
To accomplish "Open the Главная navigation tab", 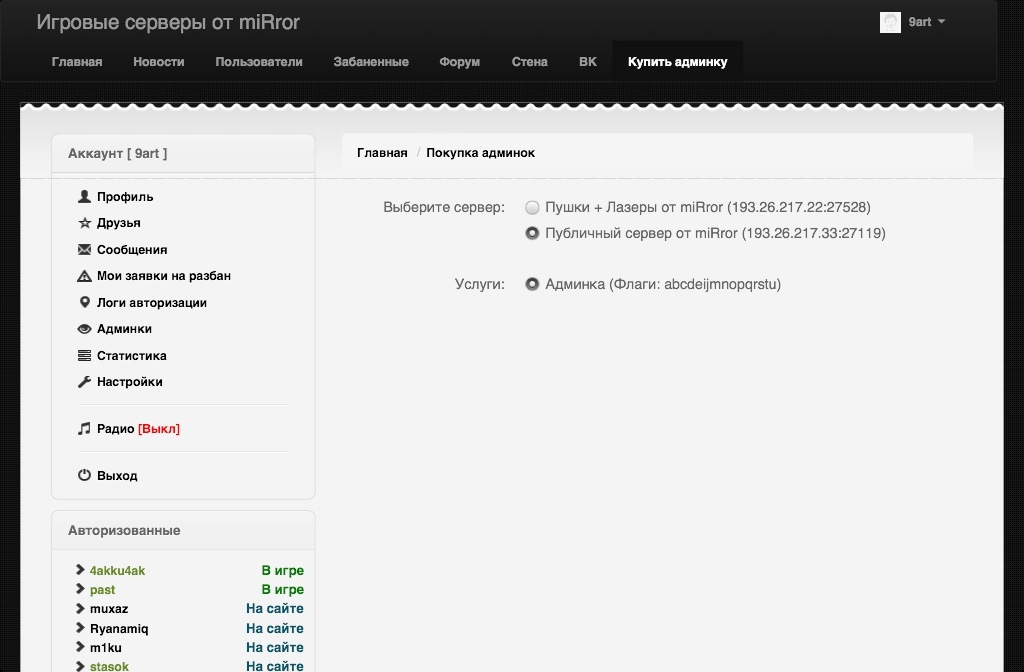I will tap(77, 62).
